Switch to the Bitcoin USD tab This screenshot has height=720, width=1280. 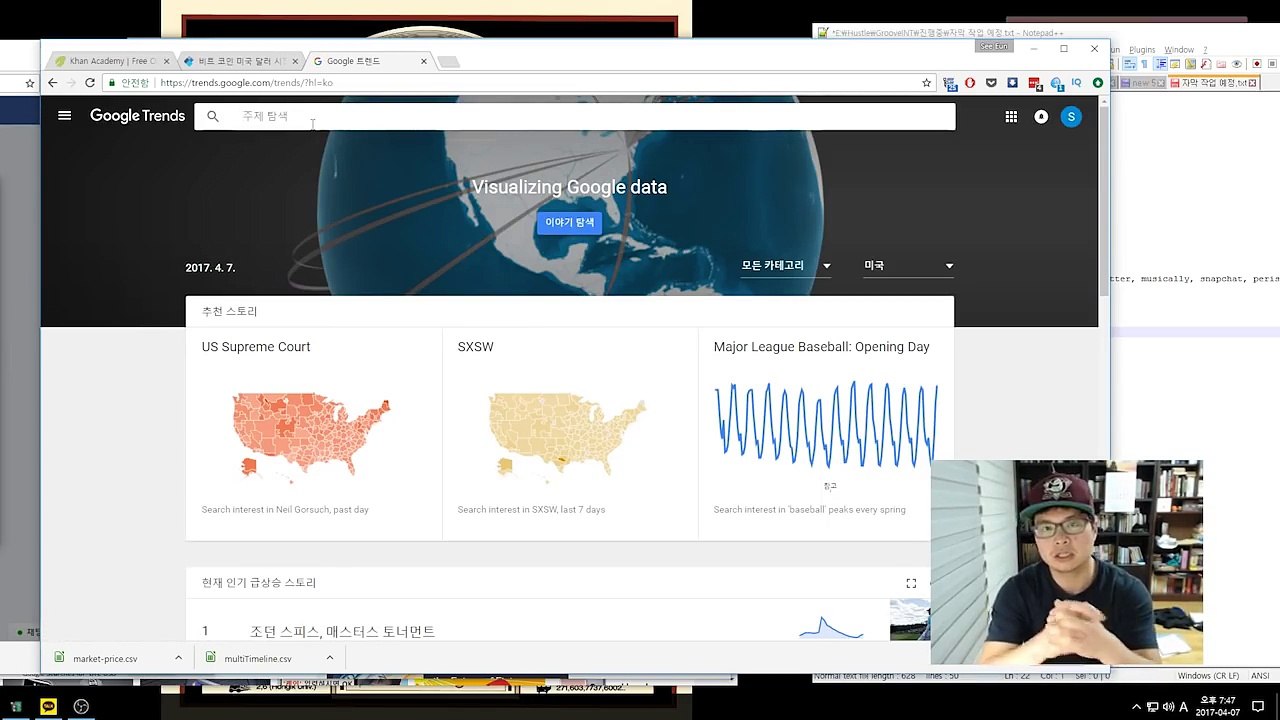click(241, 61)
